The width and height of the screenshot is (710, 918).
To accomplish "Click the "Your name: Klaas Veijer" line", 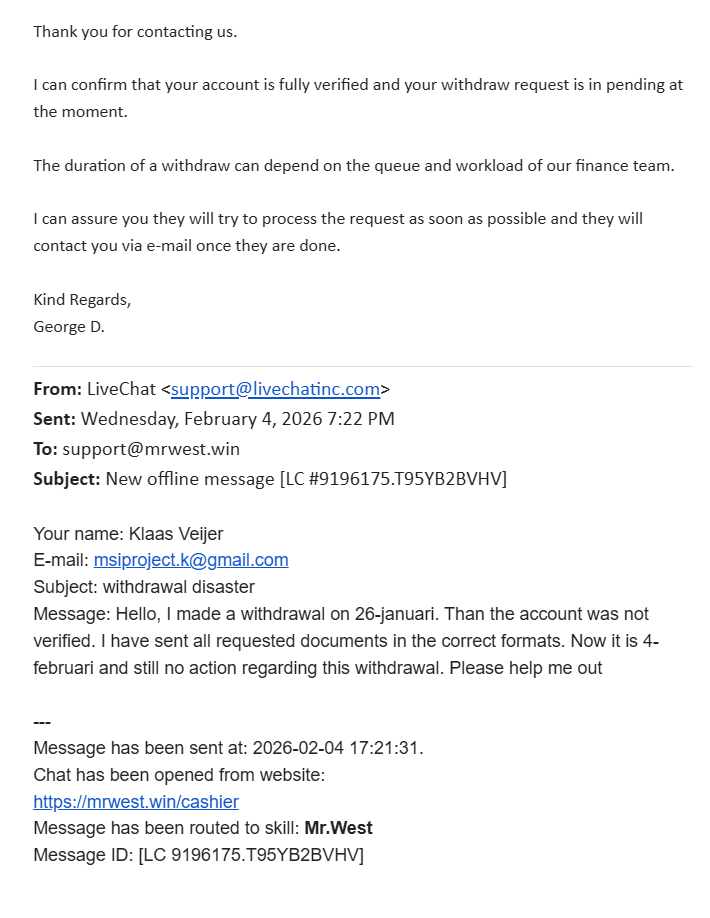I will [128, 534].
